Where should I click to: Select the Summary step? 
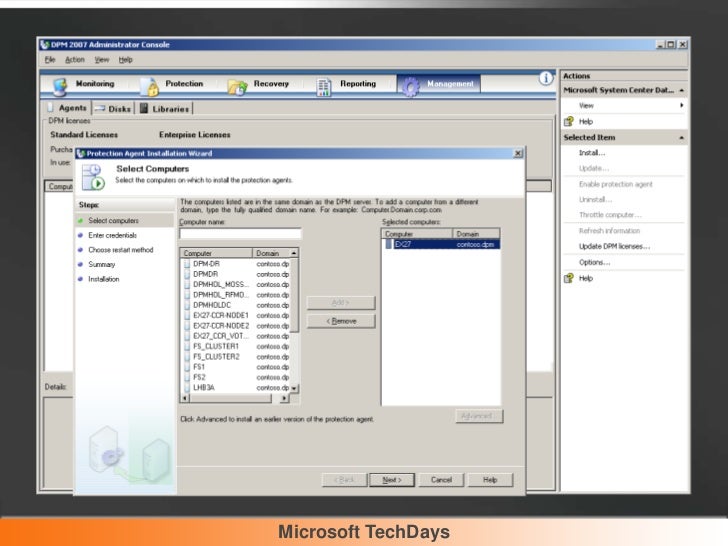point(102,264)
